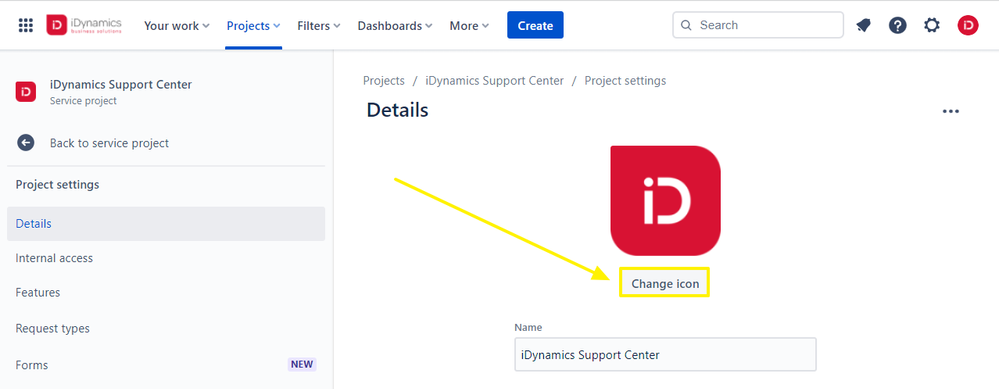The height and width of the screenshot is (389, 999).
Task: Expand the More dropdown
Action: (469, 25)
